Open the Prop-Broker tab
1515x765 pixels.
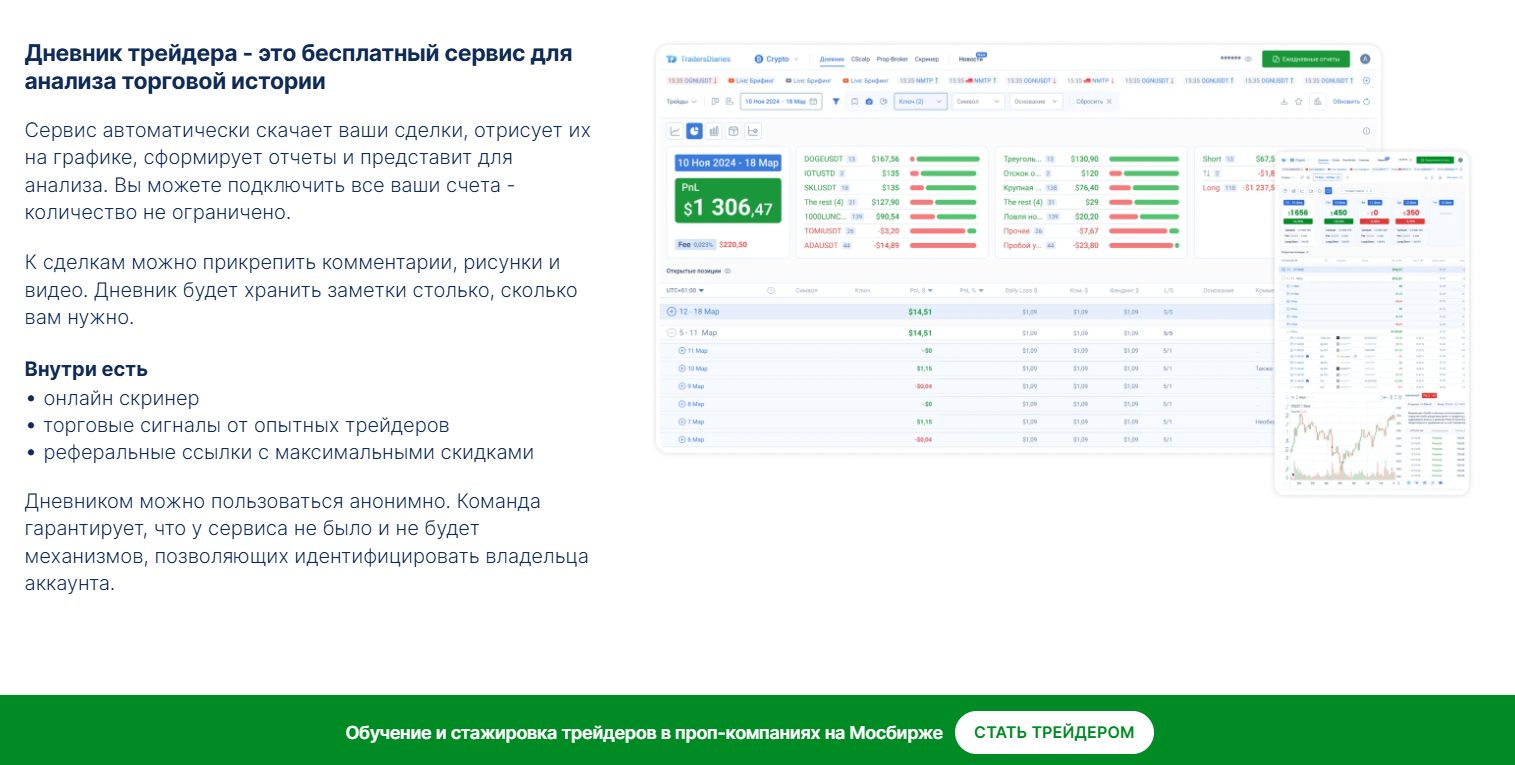[x=891, y=59]
